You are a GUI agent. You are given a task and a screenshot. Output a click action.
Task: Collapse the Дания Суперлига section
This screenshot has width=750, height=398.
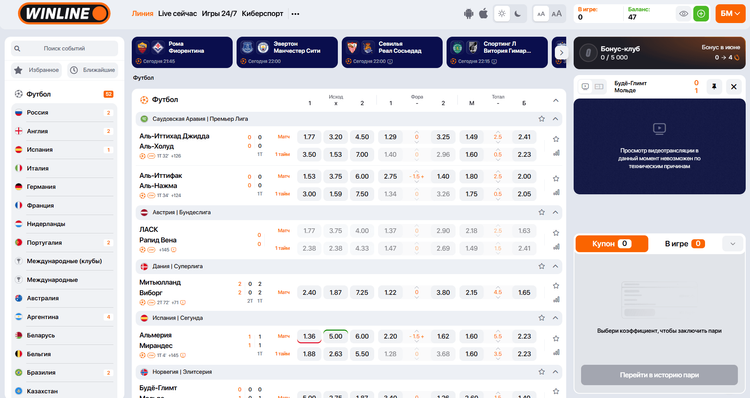[x=555, y=266]
